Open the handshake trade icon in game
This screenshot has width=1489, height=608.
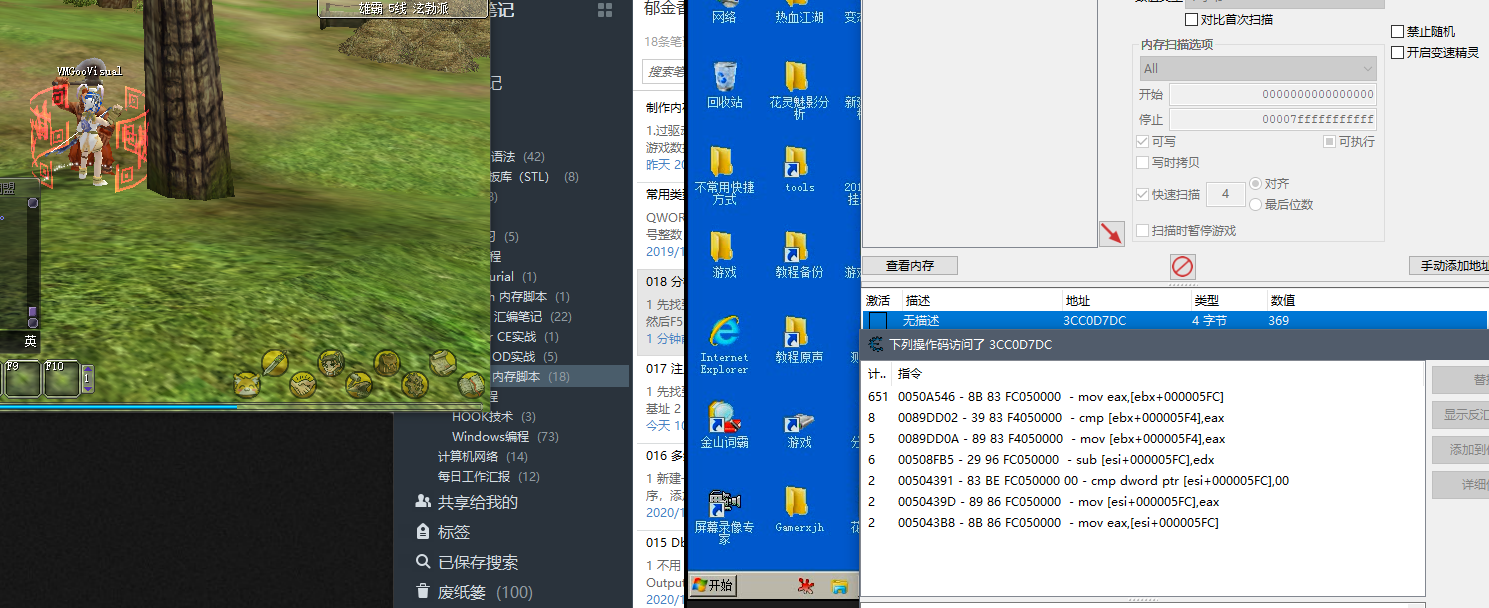coord(303,384)
